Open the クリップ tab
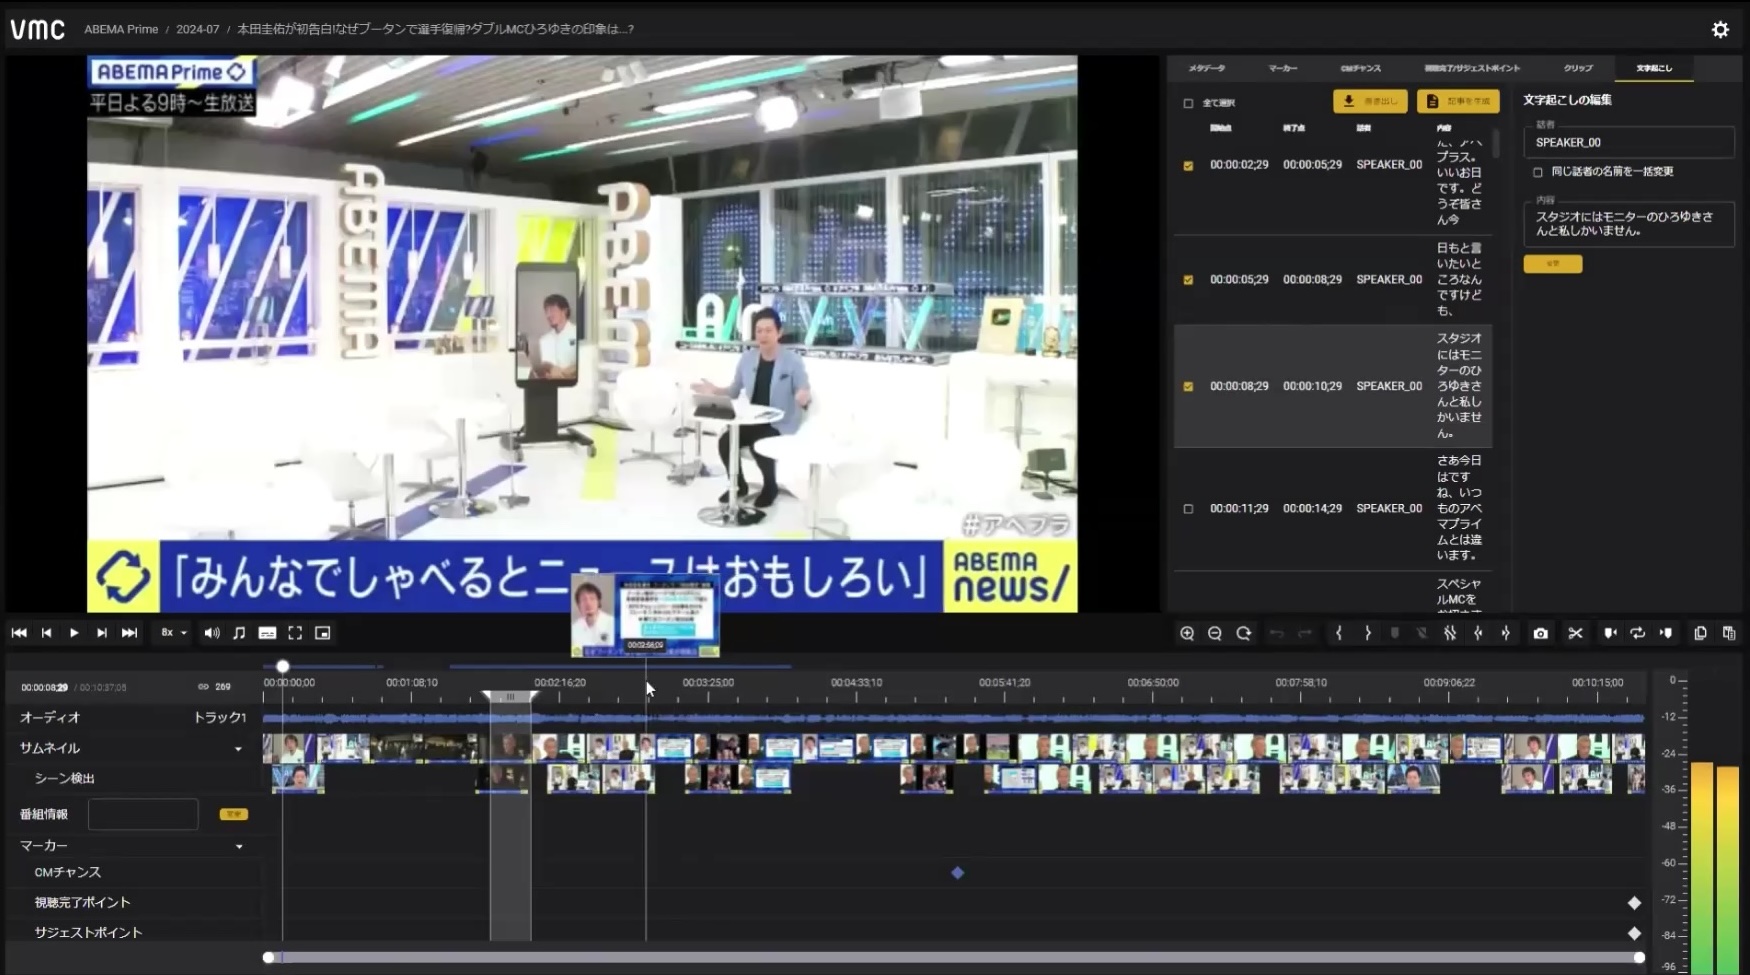 [1578, 68]
